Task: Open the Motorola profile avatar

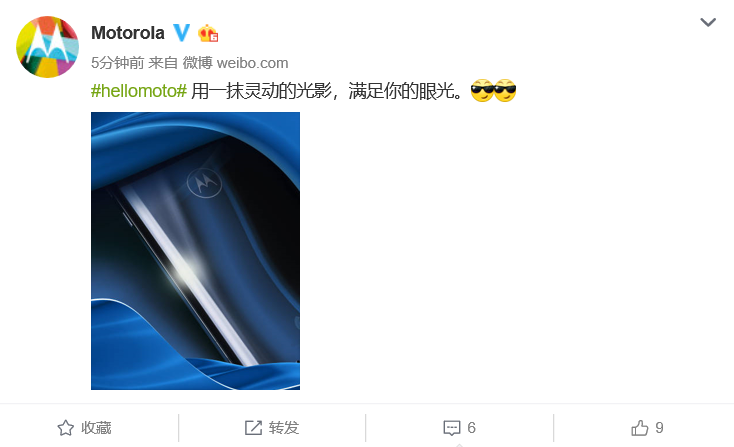Action: point(47,47)
